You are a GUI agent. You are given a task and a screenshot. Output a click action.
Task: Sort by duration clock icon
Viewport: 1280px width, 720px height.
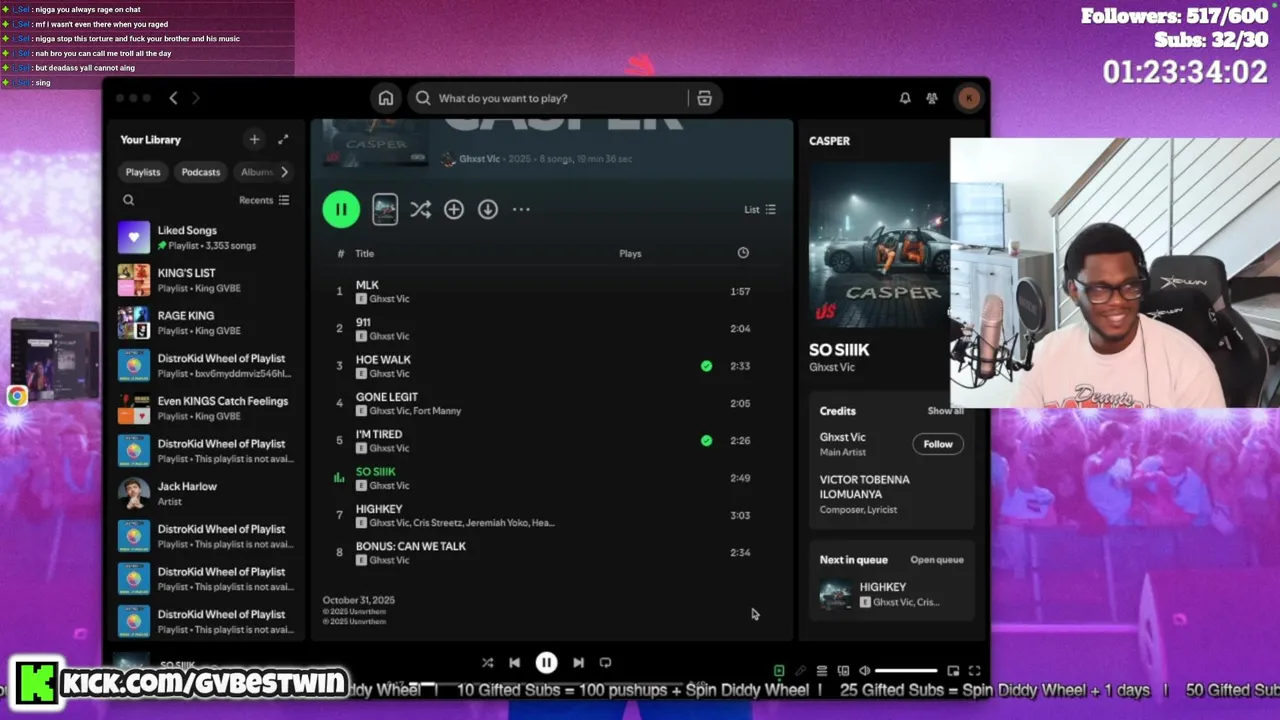point(743,253)
